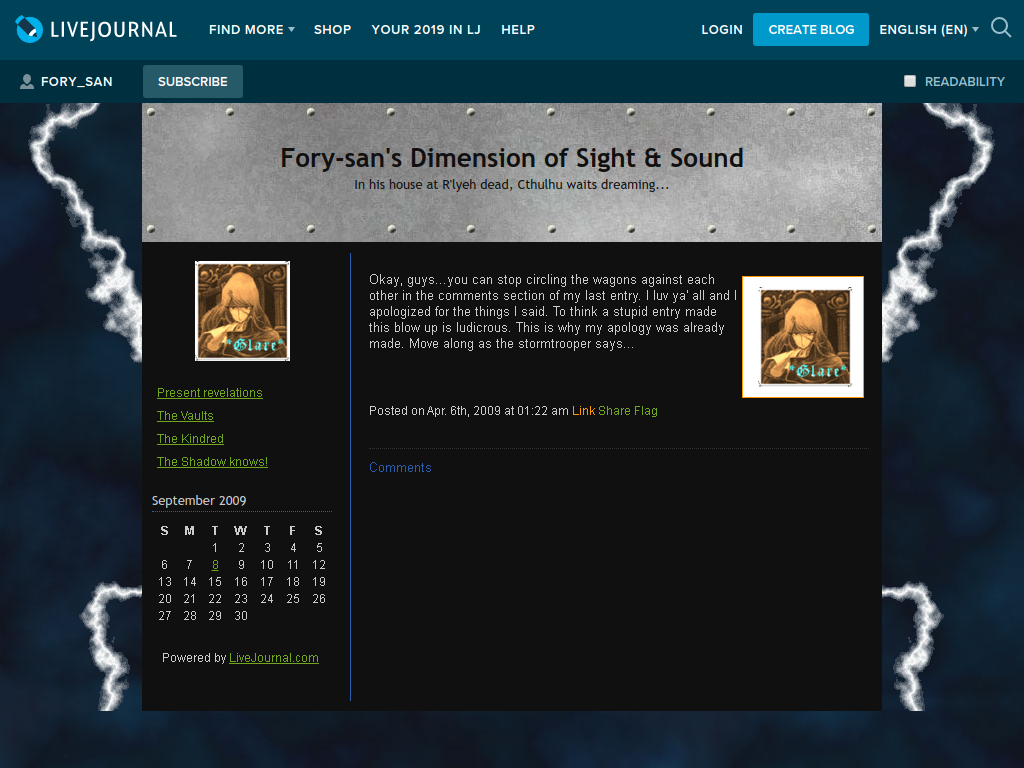Image resolution: width=1024 pixels, height=768 pixels.
Task: Click the user silhouette icon beside FORY_SAN
Action: click(27, 82)
